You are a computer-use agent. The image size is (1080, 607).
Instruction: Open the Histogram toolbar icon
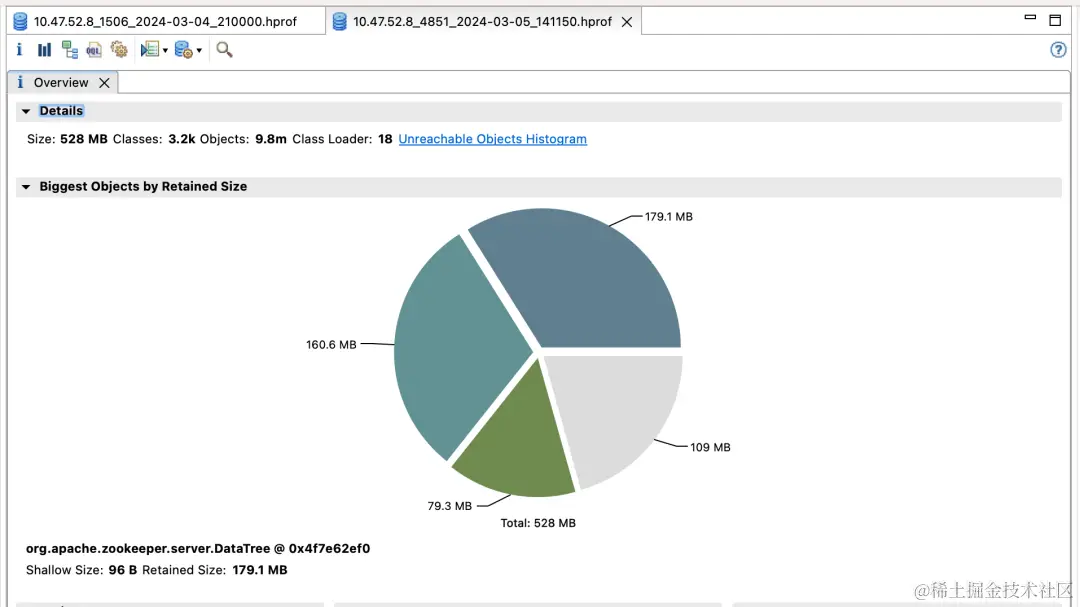point(44,50)
